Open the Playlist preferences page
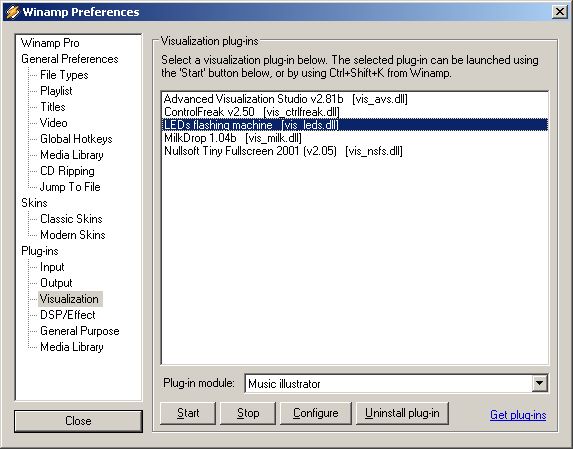Image resolution: width=573 pixels, height=449 pixels. (x=56, y=91)
